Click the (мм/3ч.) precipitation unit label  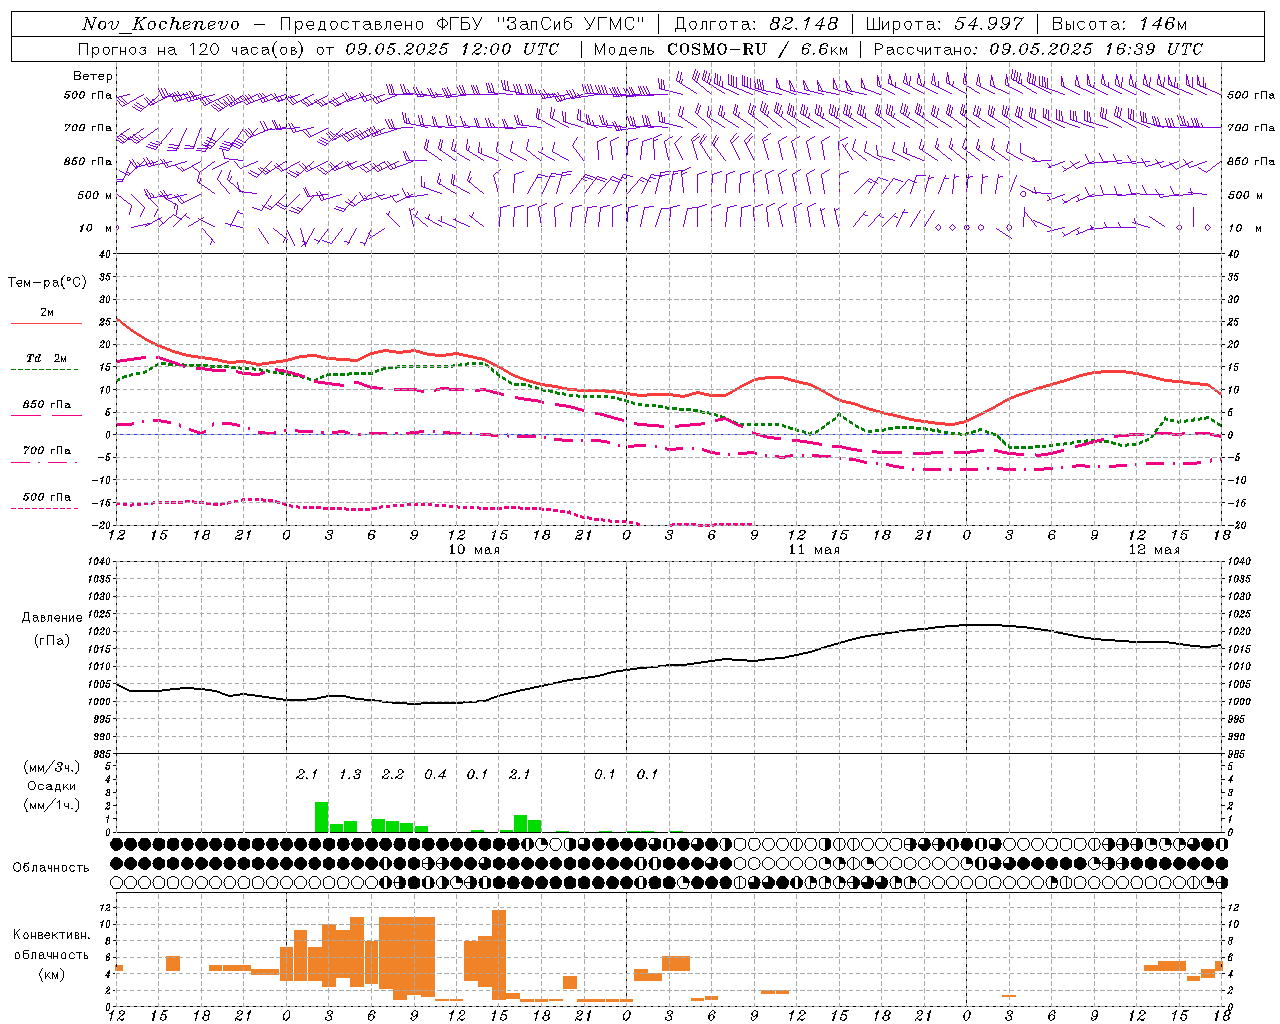[x=52, y=767]
